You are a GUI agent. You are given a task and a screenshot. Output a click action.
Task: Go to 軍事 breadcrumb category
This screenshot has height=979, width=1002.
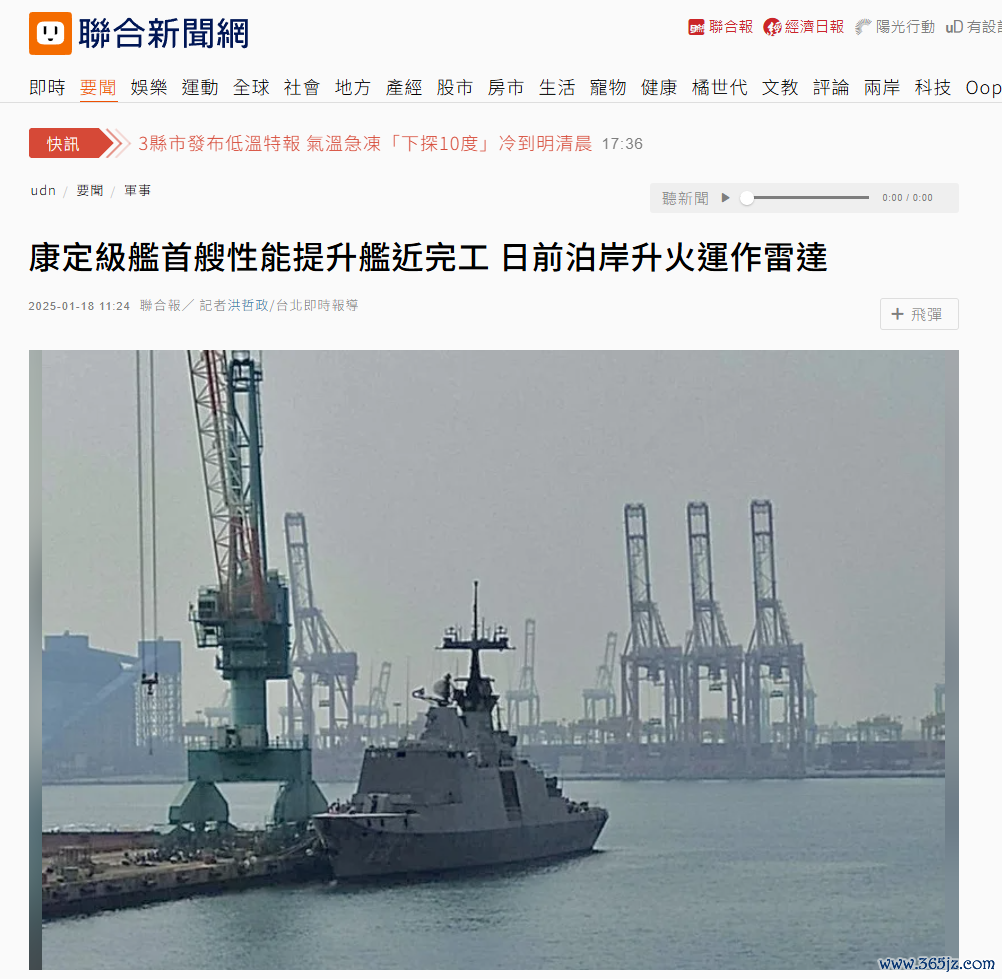pos(137,190)
